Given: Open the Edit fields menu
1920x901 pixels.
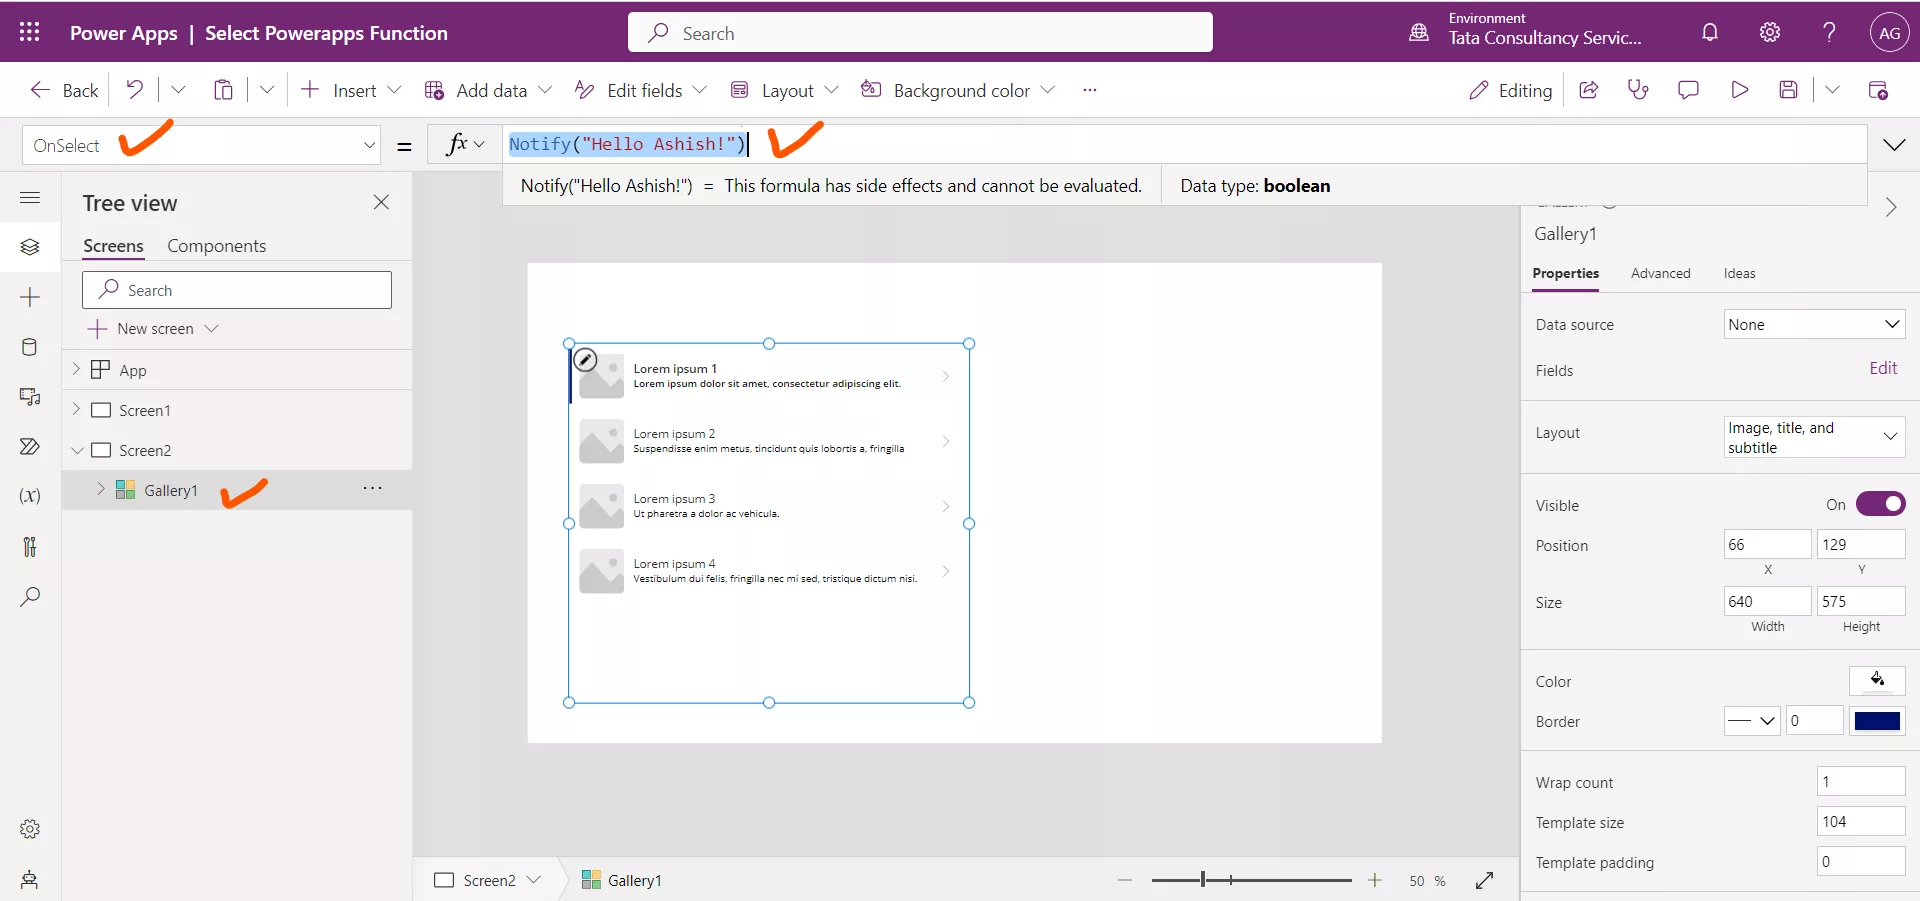Looking at the screenshot, I should (641, 90).
